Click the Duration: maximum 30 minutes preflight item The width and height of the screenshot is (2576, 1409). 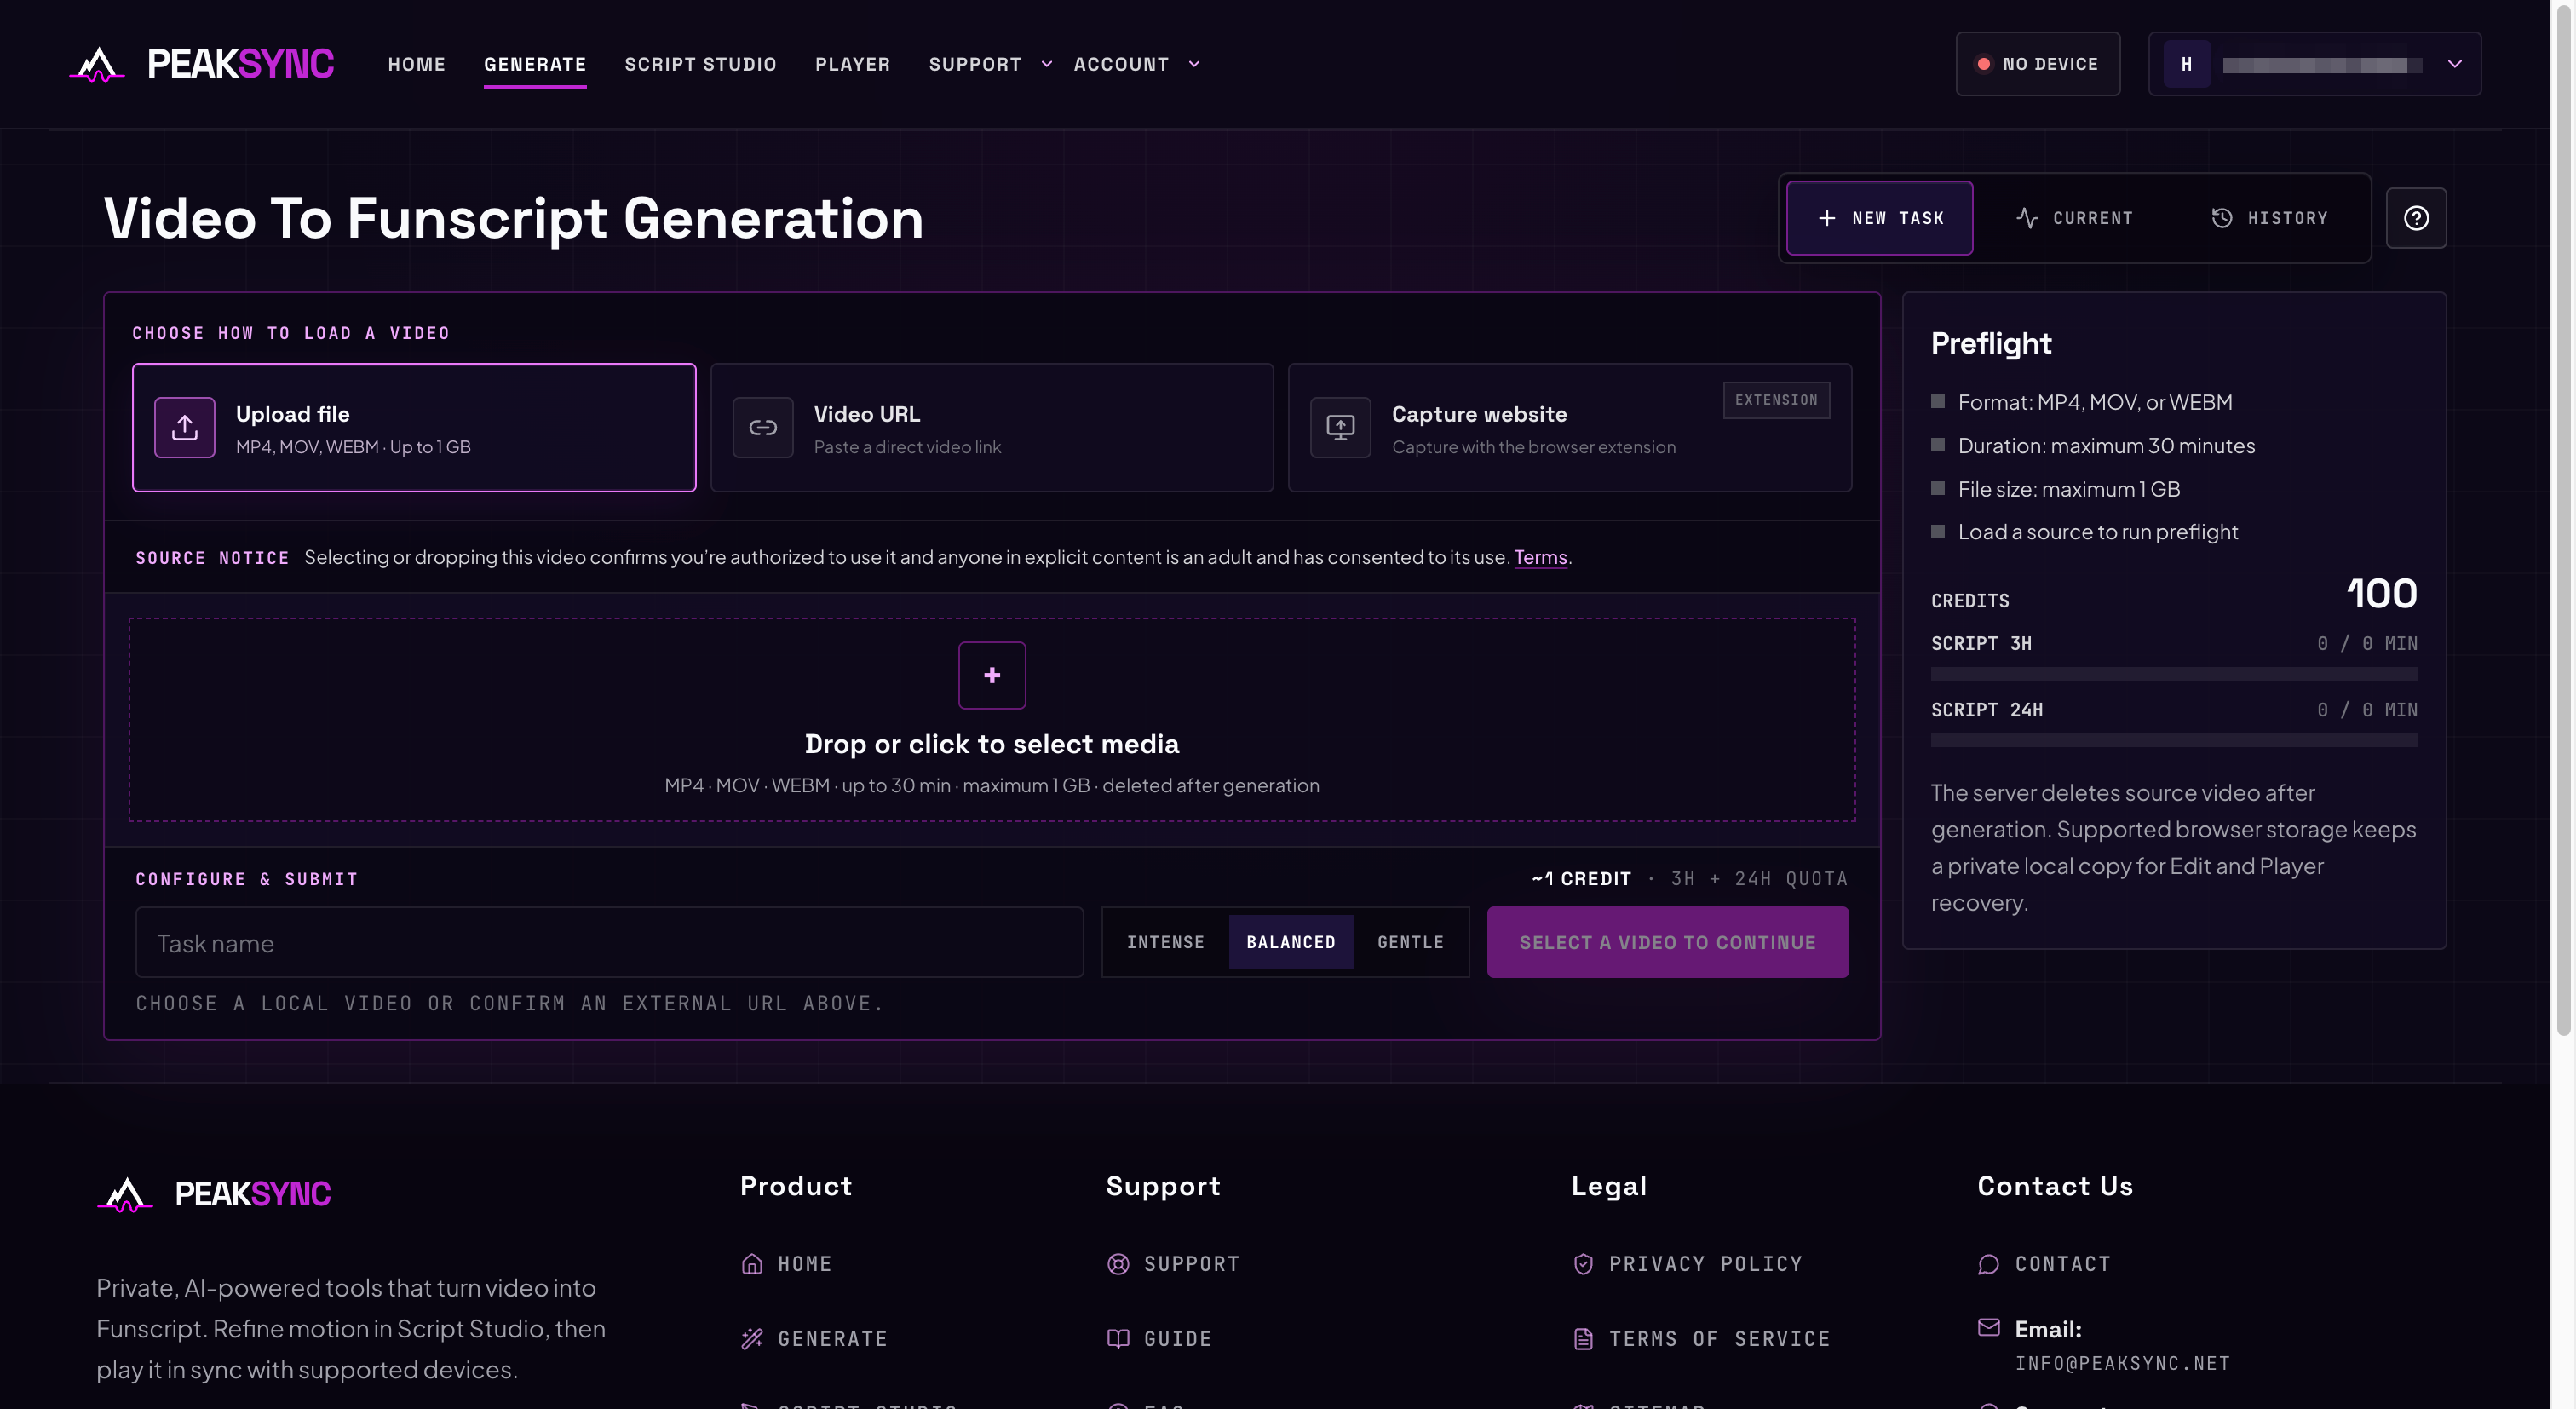2106,446
